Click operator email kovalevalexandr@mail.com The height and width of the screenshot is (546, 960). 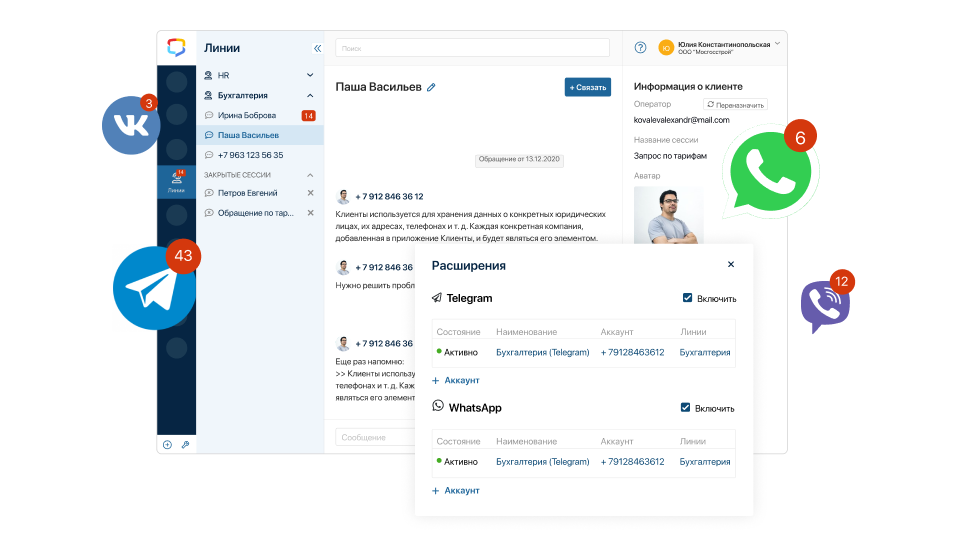point(681,120)
